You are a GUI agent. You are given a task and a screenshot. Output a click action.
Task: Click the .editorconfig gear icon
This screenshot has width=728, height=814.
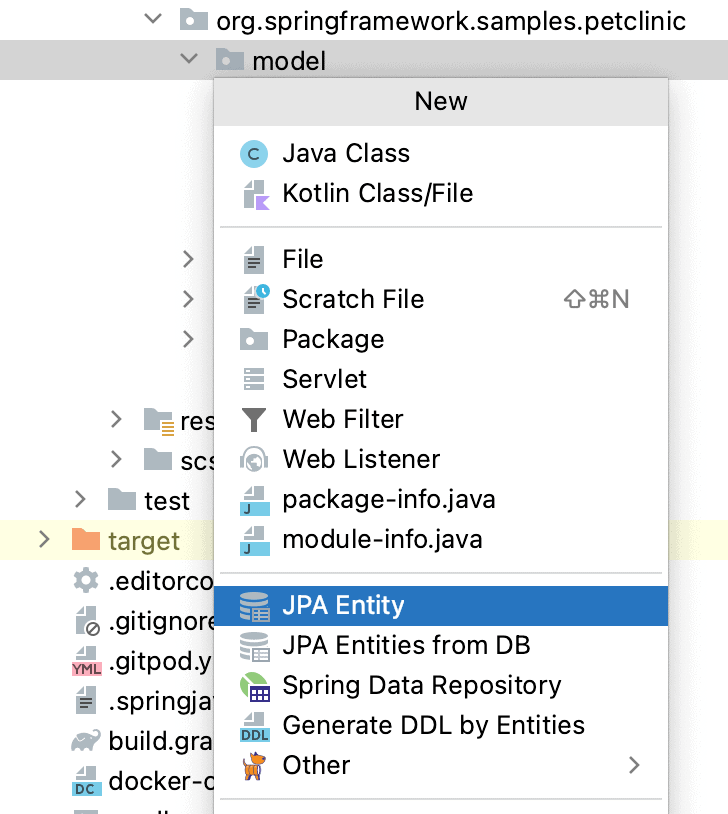(x=86, y=580)
